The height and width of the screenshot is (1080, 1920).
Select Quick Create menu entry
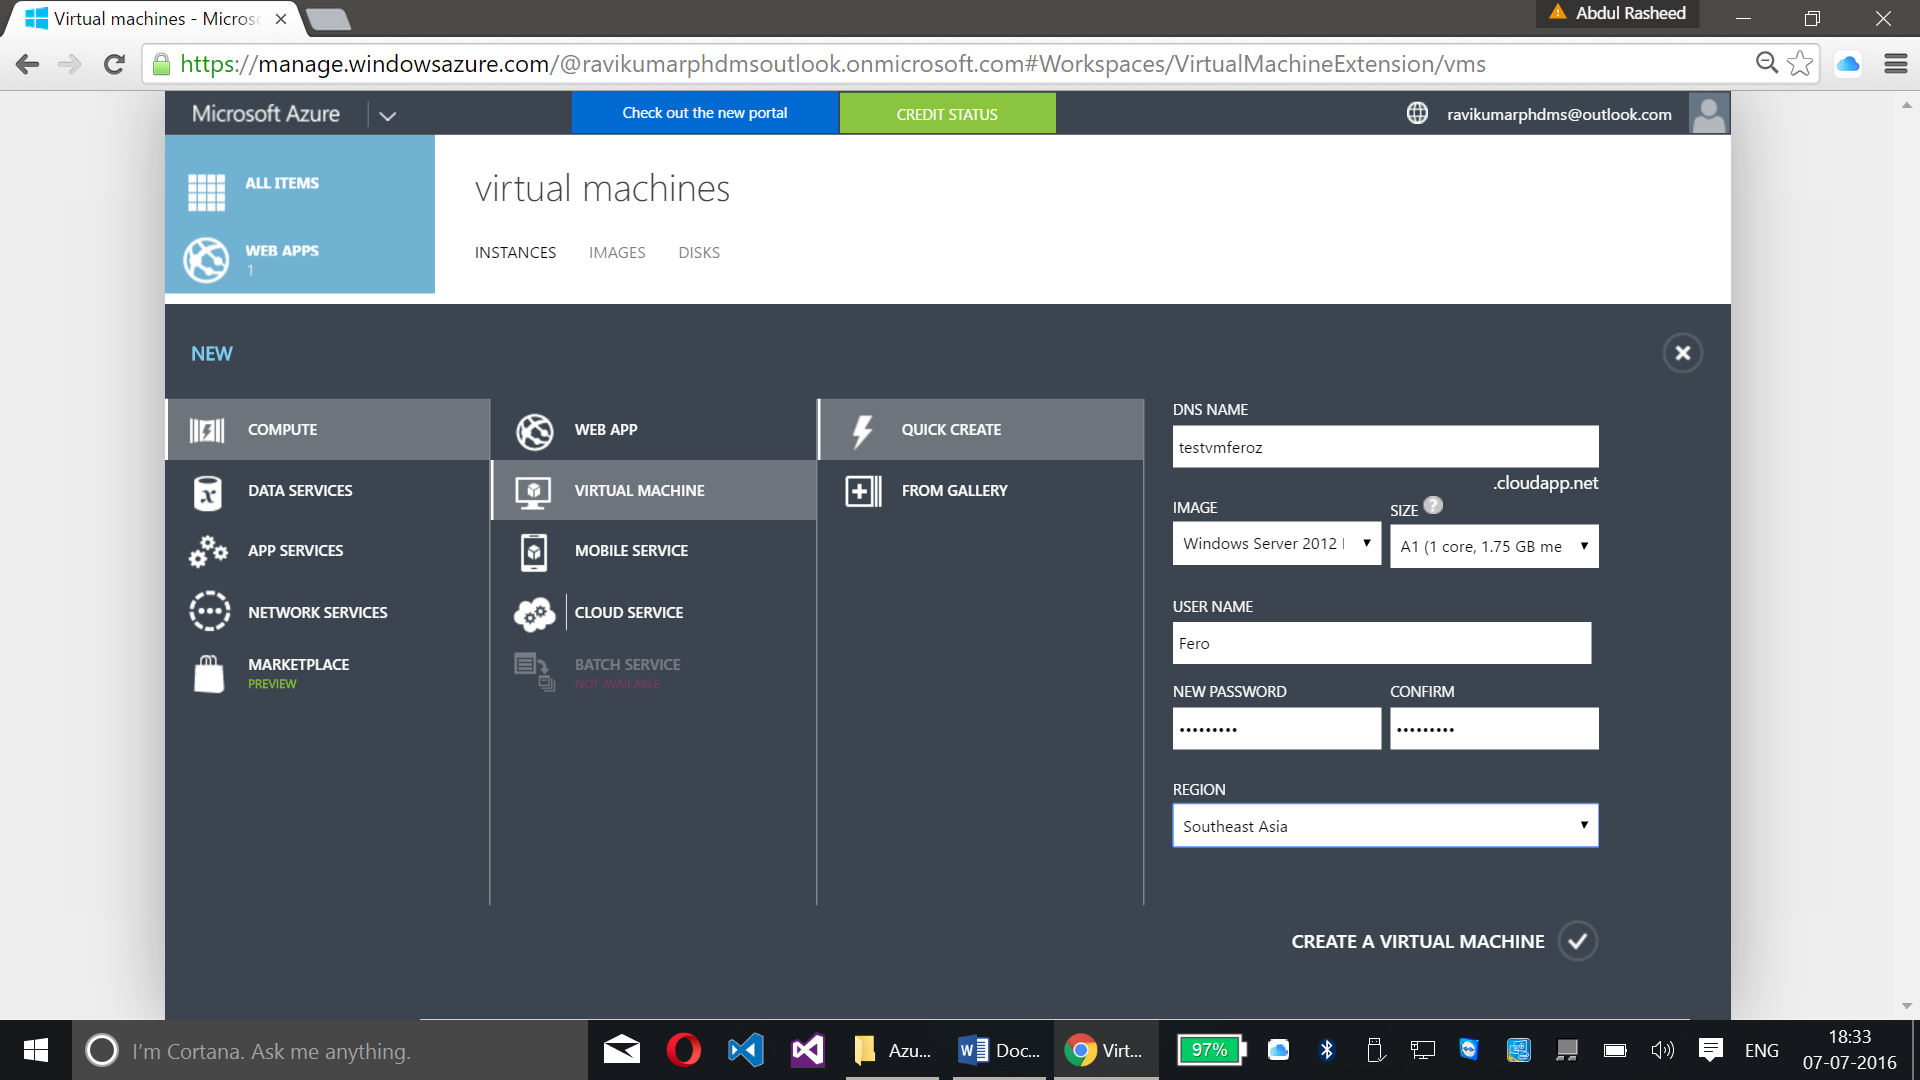981,430
